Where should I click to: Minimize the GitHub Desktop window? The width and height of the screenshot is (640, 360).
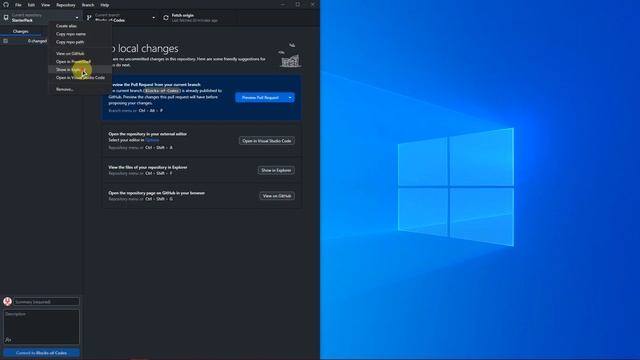(283, 4)
